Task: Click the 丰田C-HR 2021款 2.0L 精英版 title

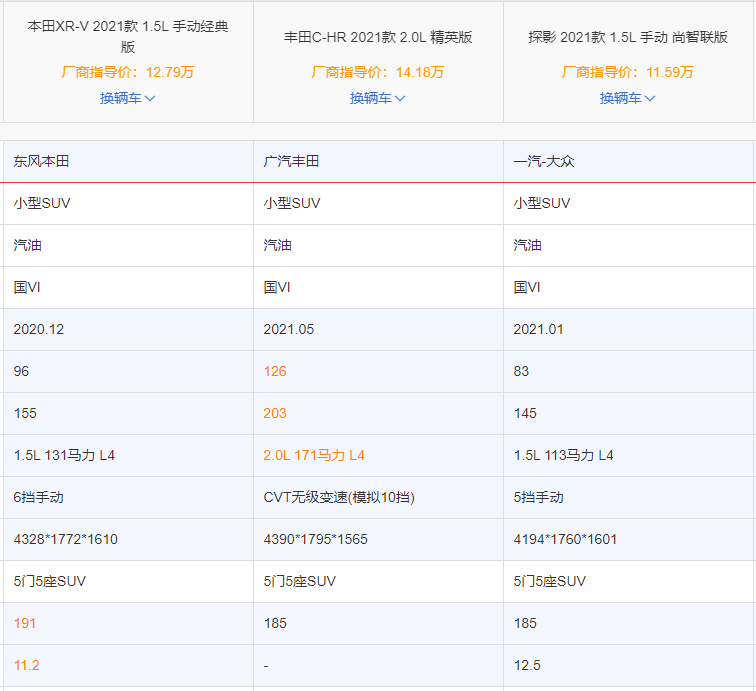Action: tap(378, 37)
